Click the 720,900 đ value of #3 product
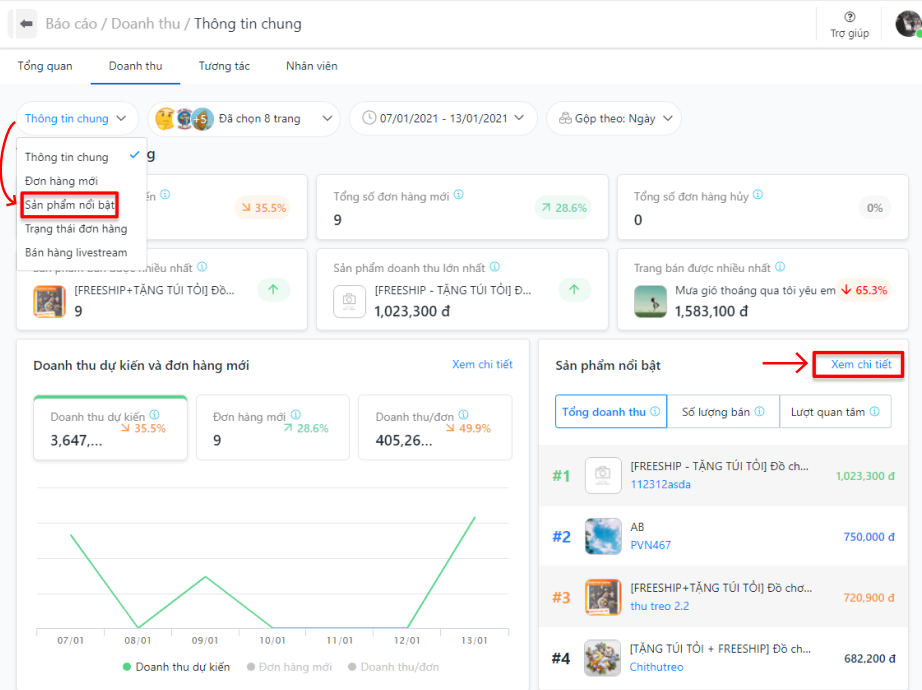The image size is (922, 690). (869, 598)
